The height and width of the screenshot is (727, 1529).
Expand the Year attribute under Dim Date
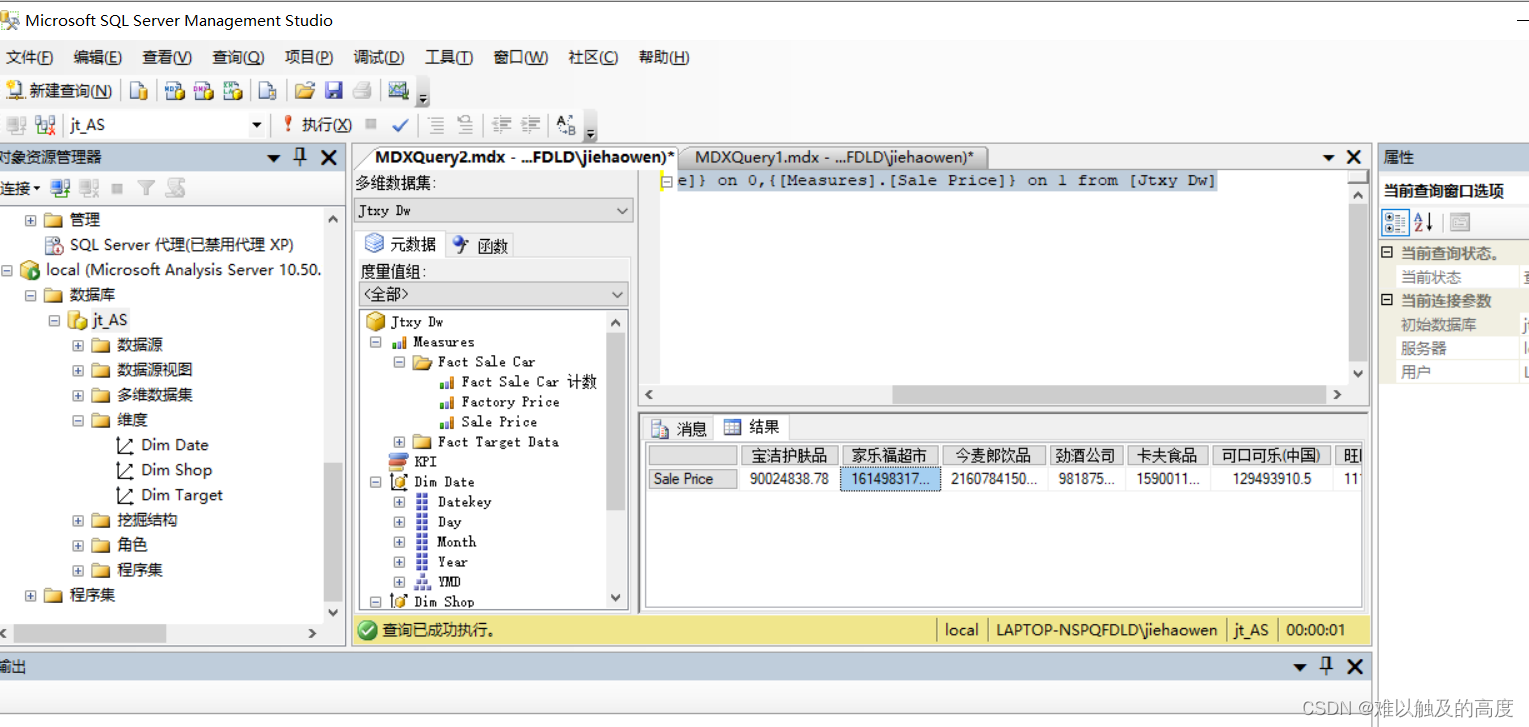tap(399, 562)
